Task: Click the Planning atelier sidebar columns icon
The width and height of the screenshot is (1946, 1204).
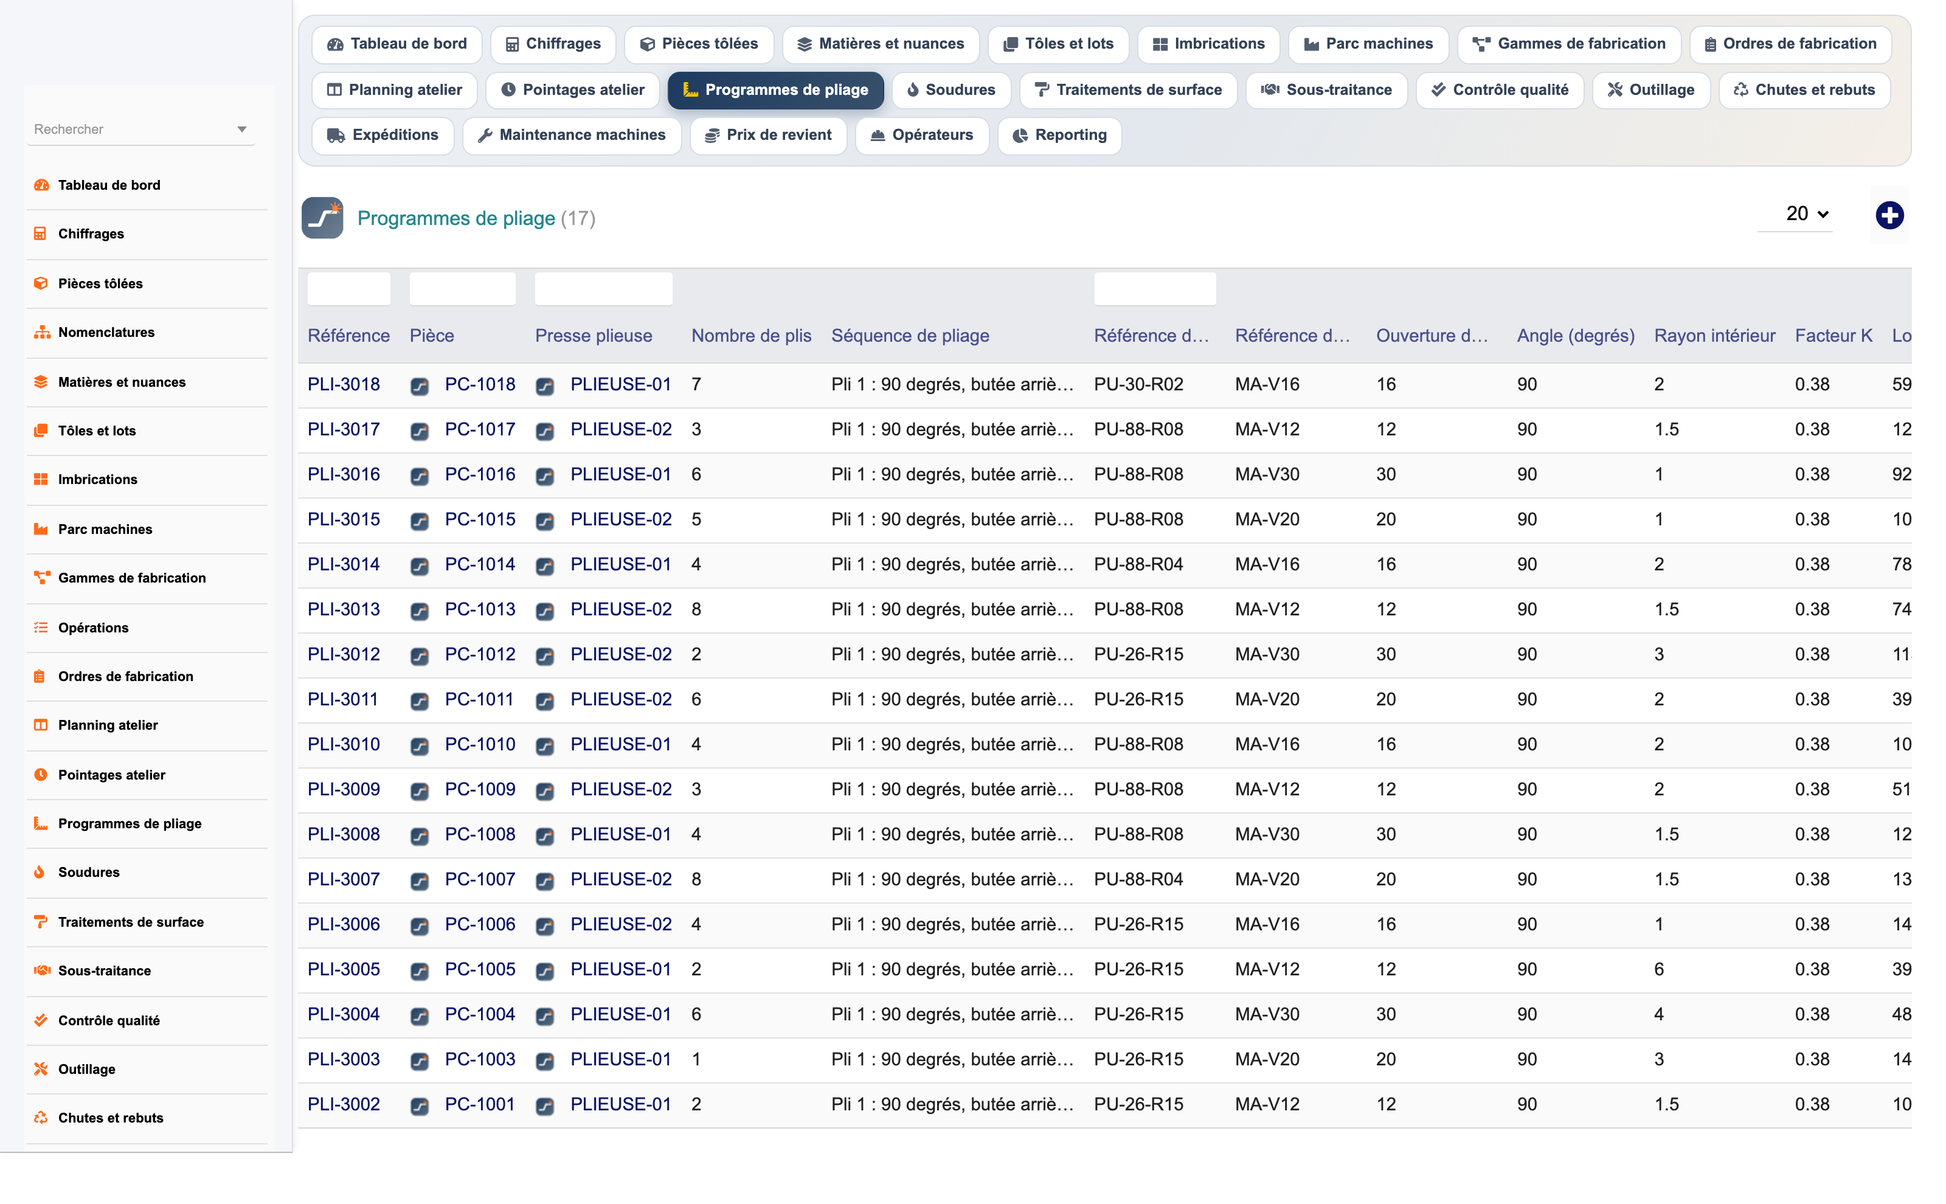Action: (x=41, y=725)
